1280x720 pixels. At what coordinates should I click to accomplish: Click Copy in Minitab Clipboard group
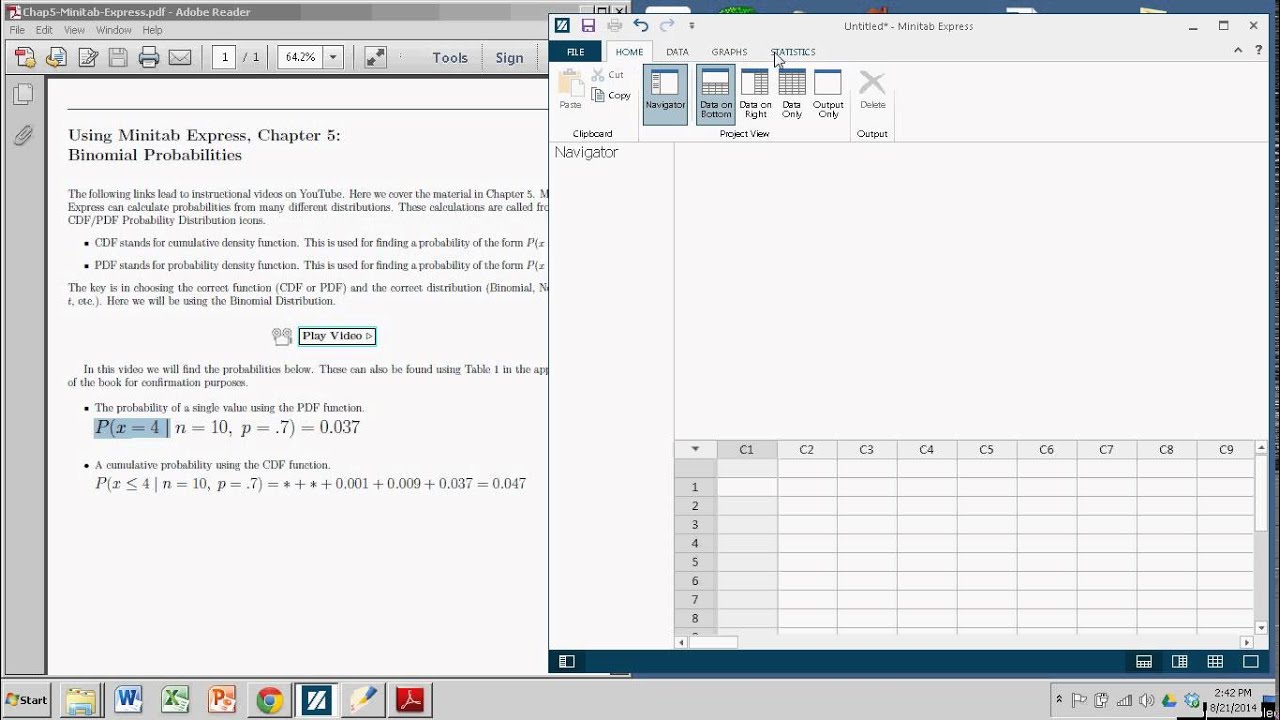point(611,95)
